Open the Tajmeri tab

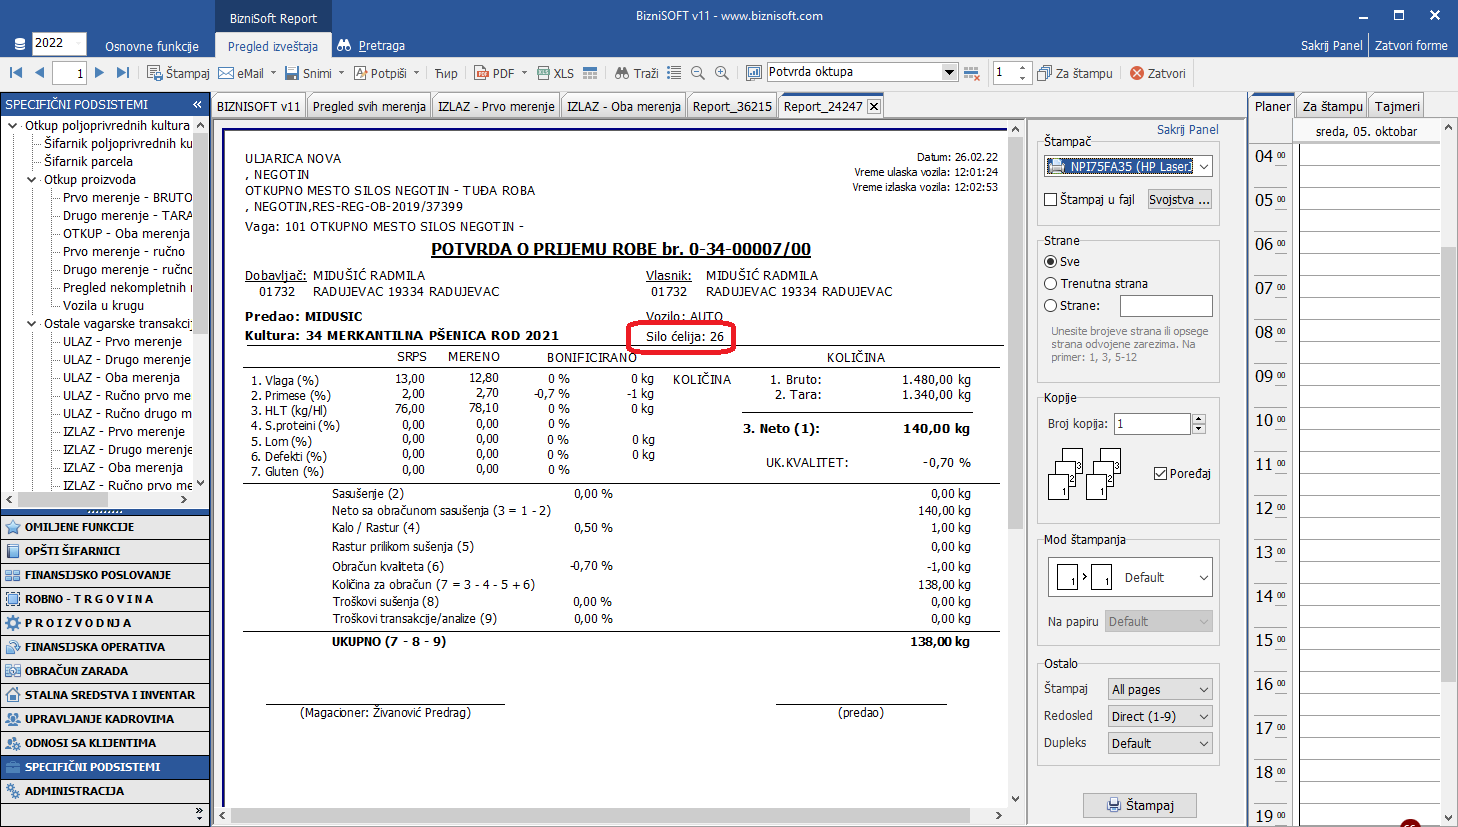click(x=1396, y=107)
